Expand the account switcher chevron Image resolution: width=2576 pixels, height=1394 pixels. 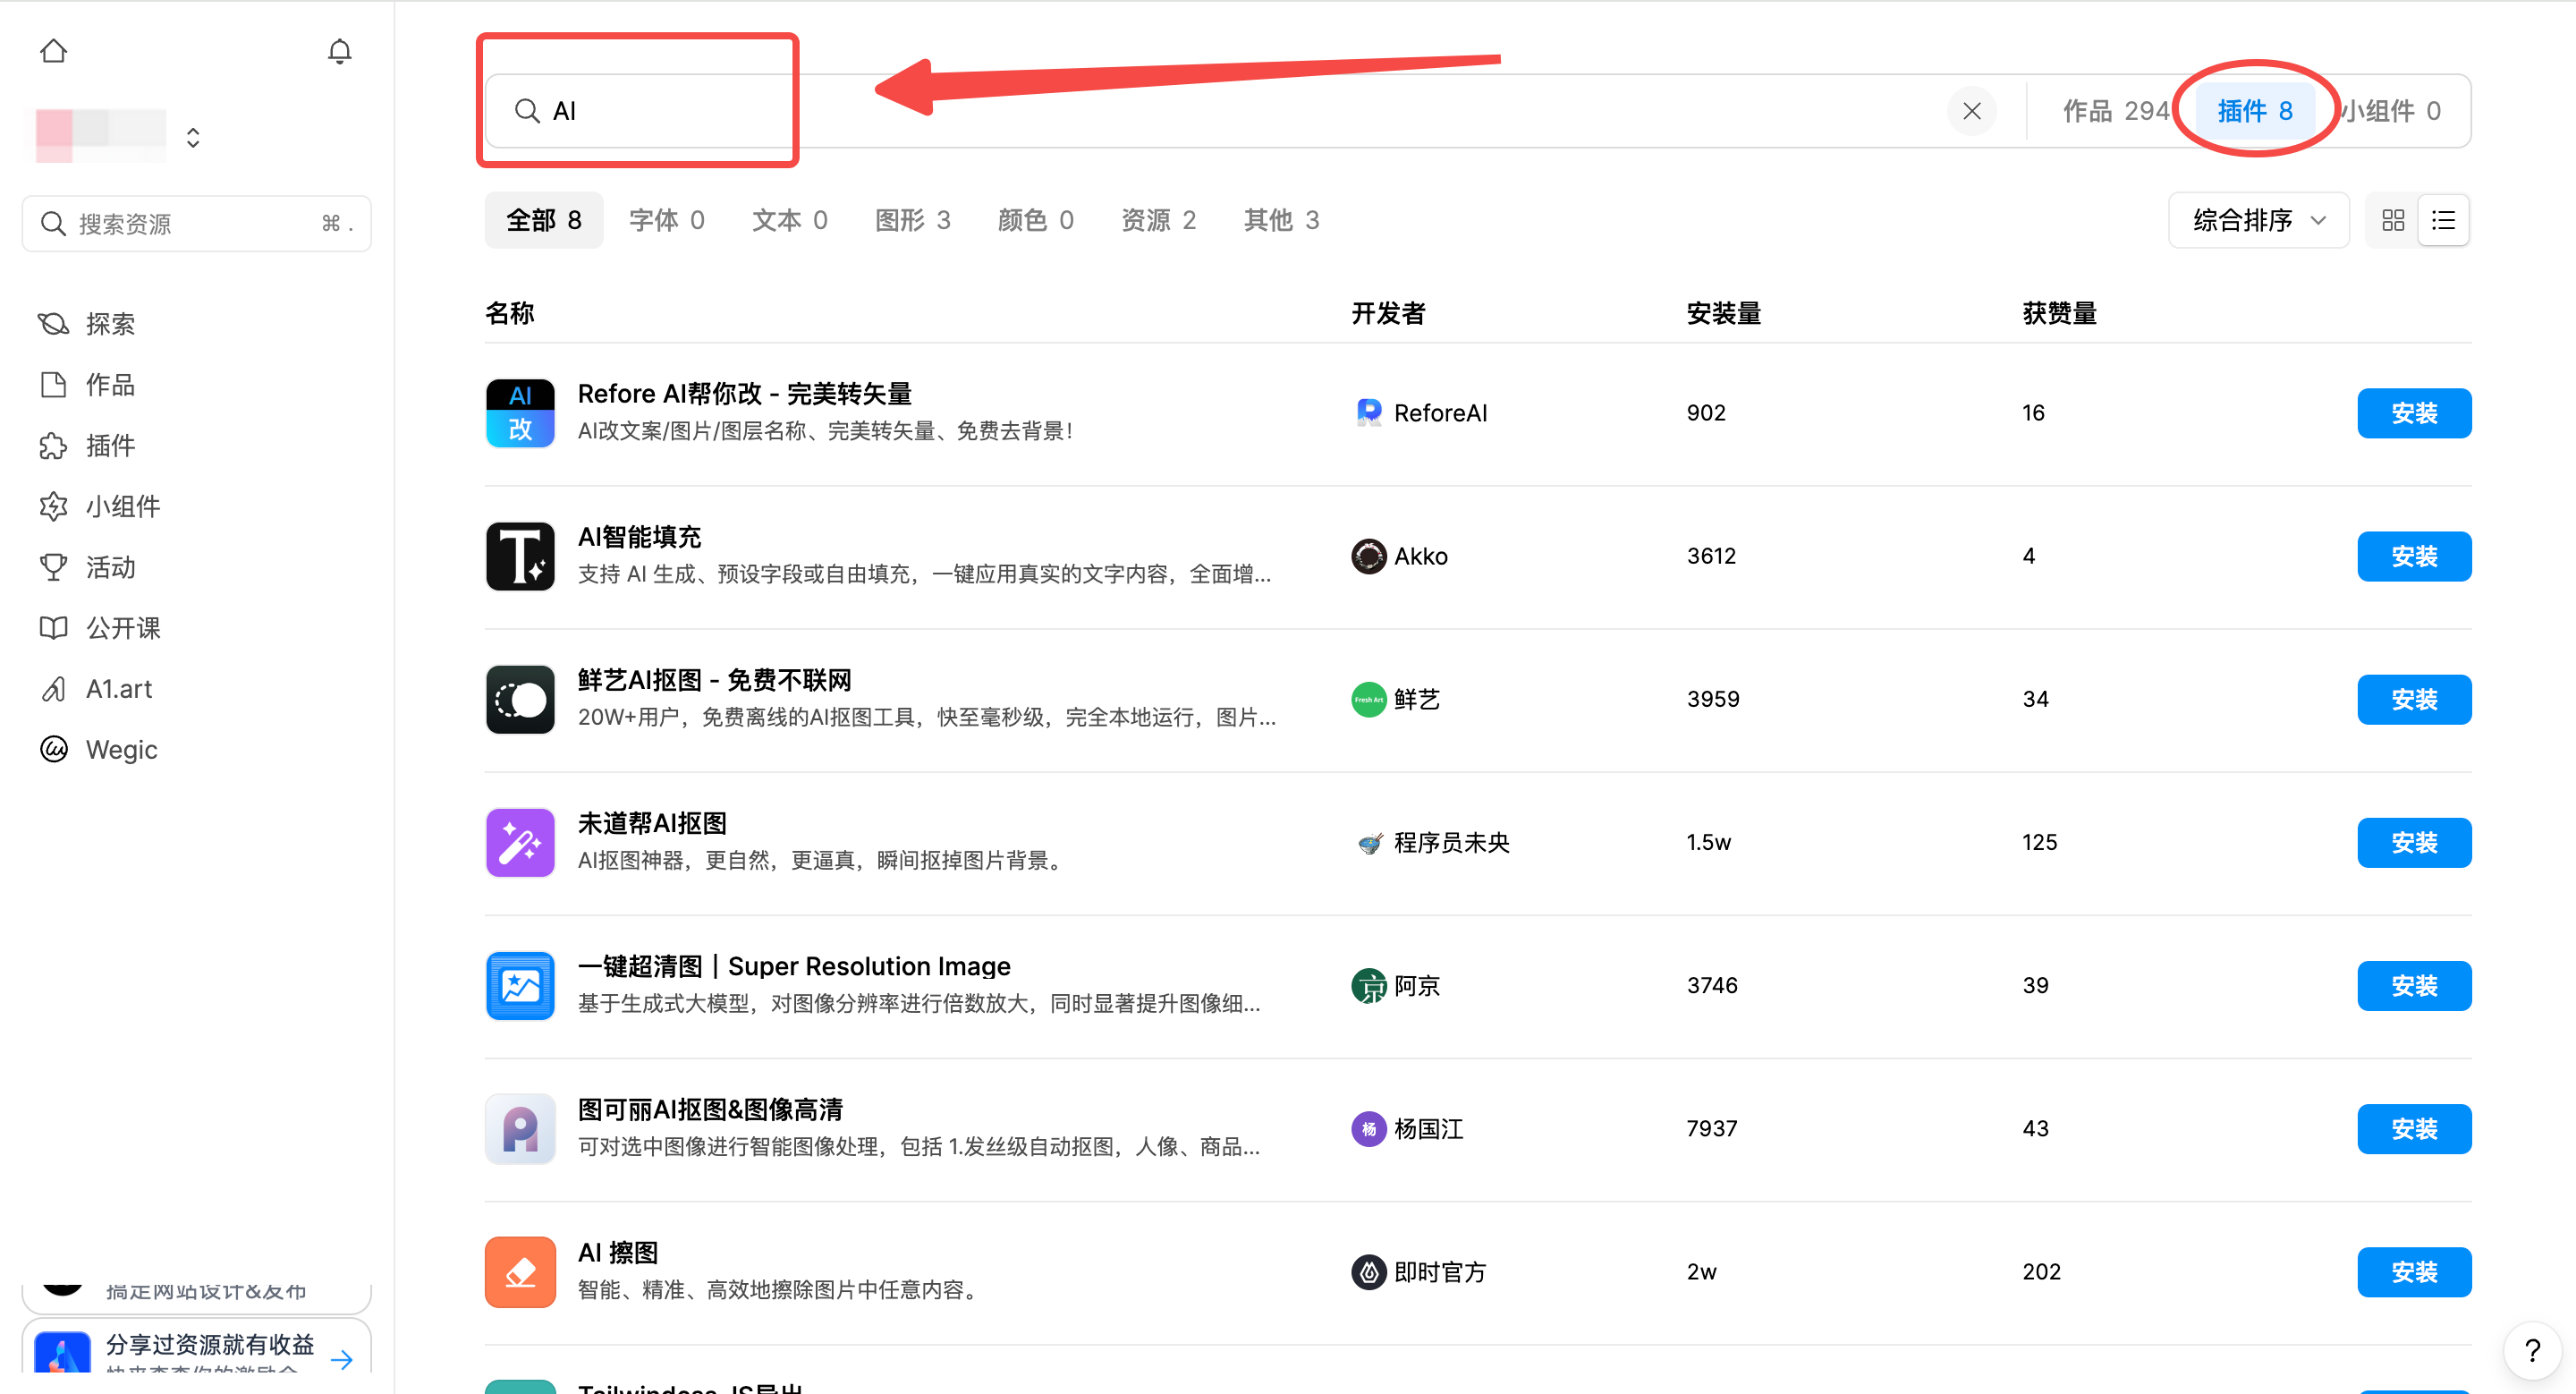pyautogui.click(x=192, y=136)
